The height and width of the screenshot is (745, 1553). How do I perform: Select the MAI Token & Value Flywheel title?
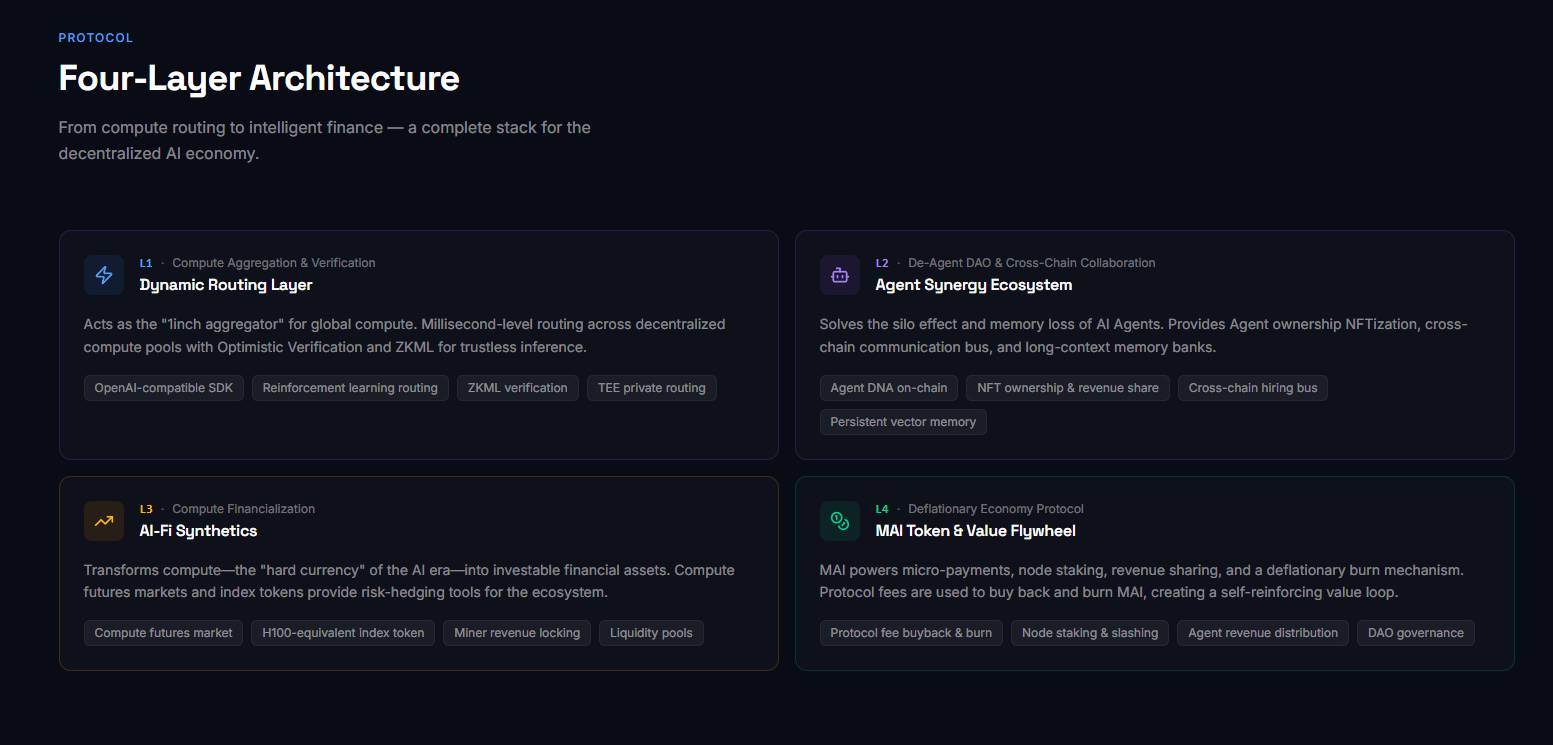tap(975, 531)
